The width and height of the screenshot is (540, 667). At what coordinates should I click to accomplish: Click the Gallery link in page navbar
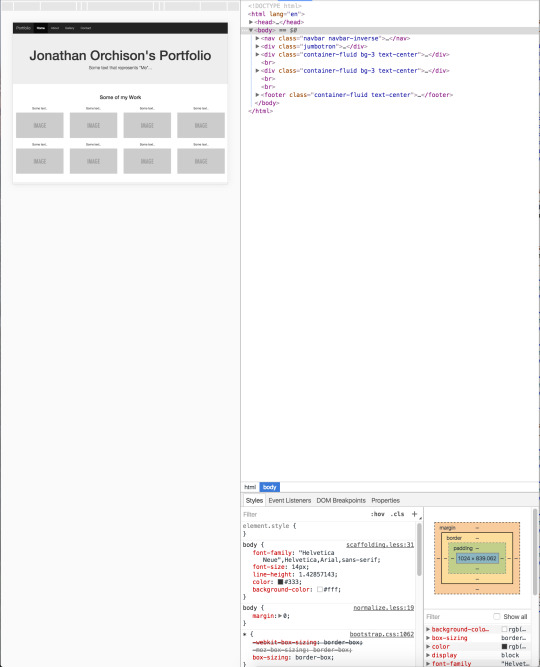pyautogui.click(x=70, y=28)
